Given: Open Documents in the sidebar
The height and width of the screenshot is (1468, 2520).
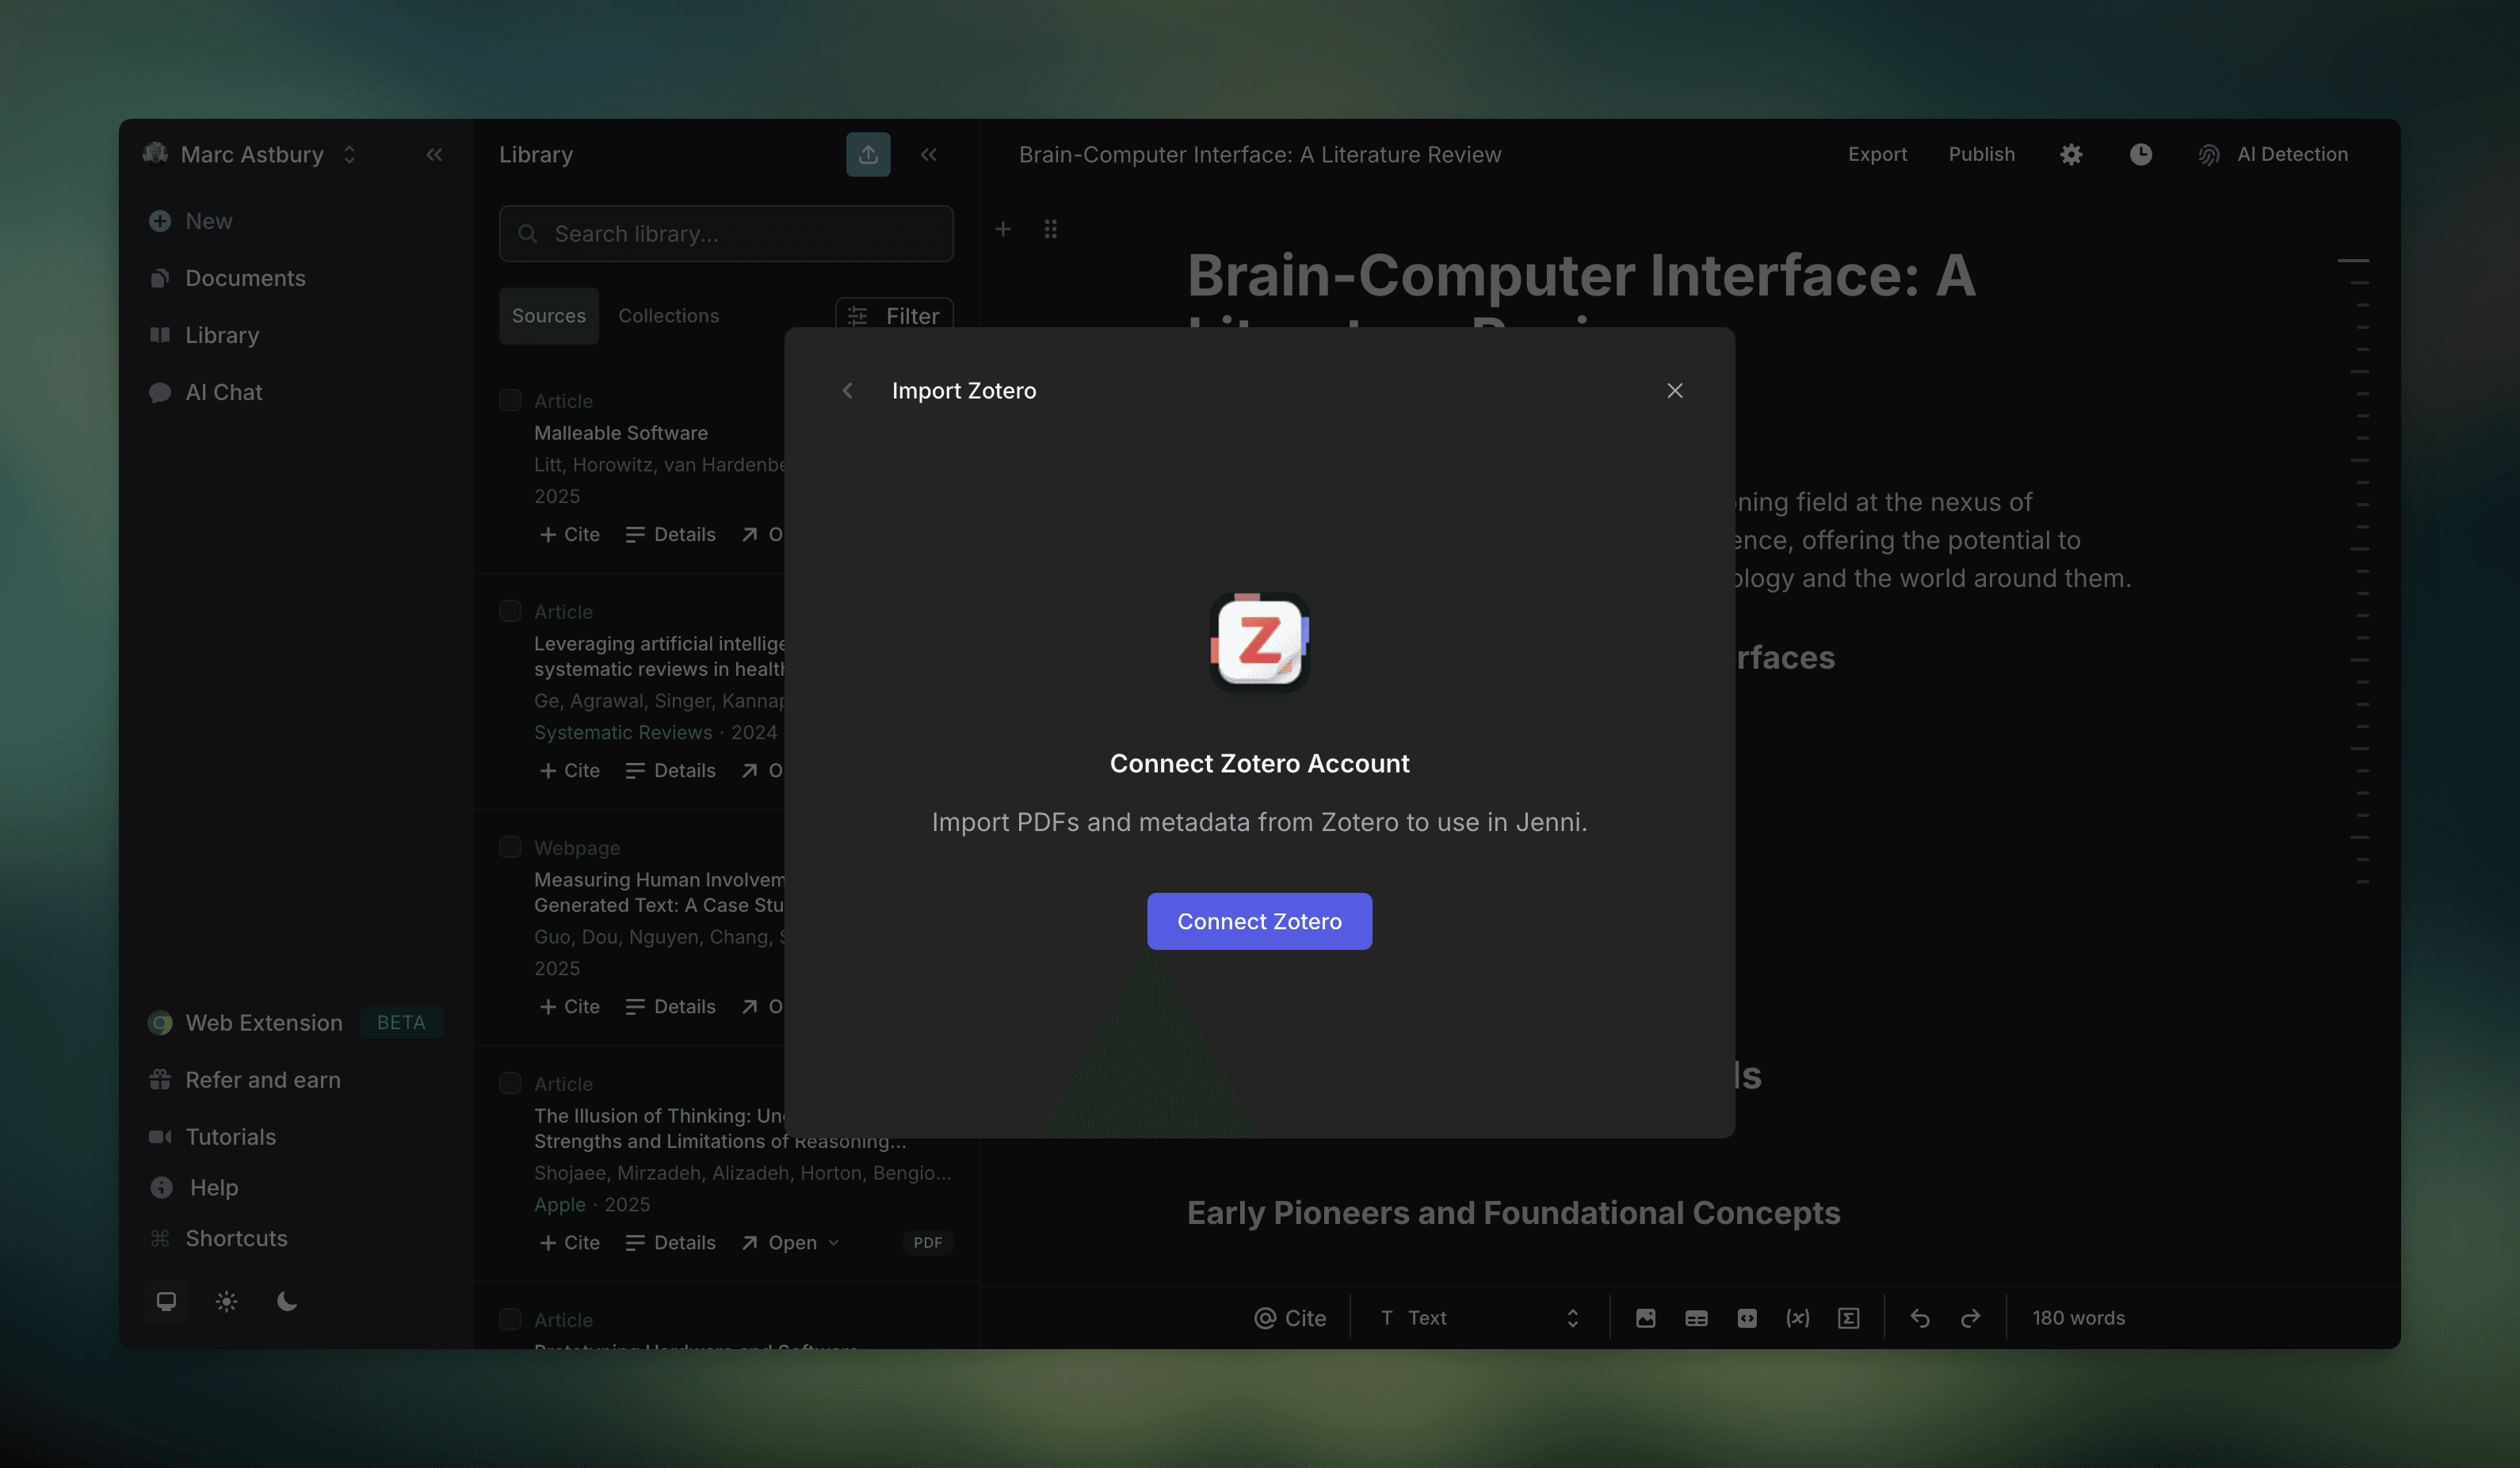Looking at the screenshot, I should coord(228,278).
